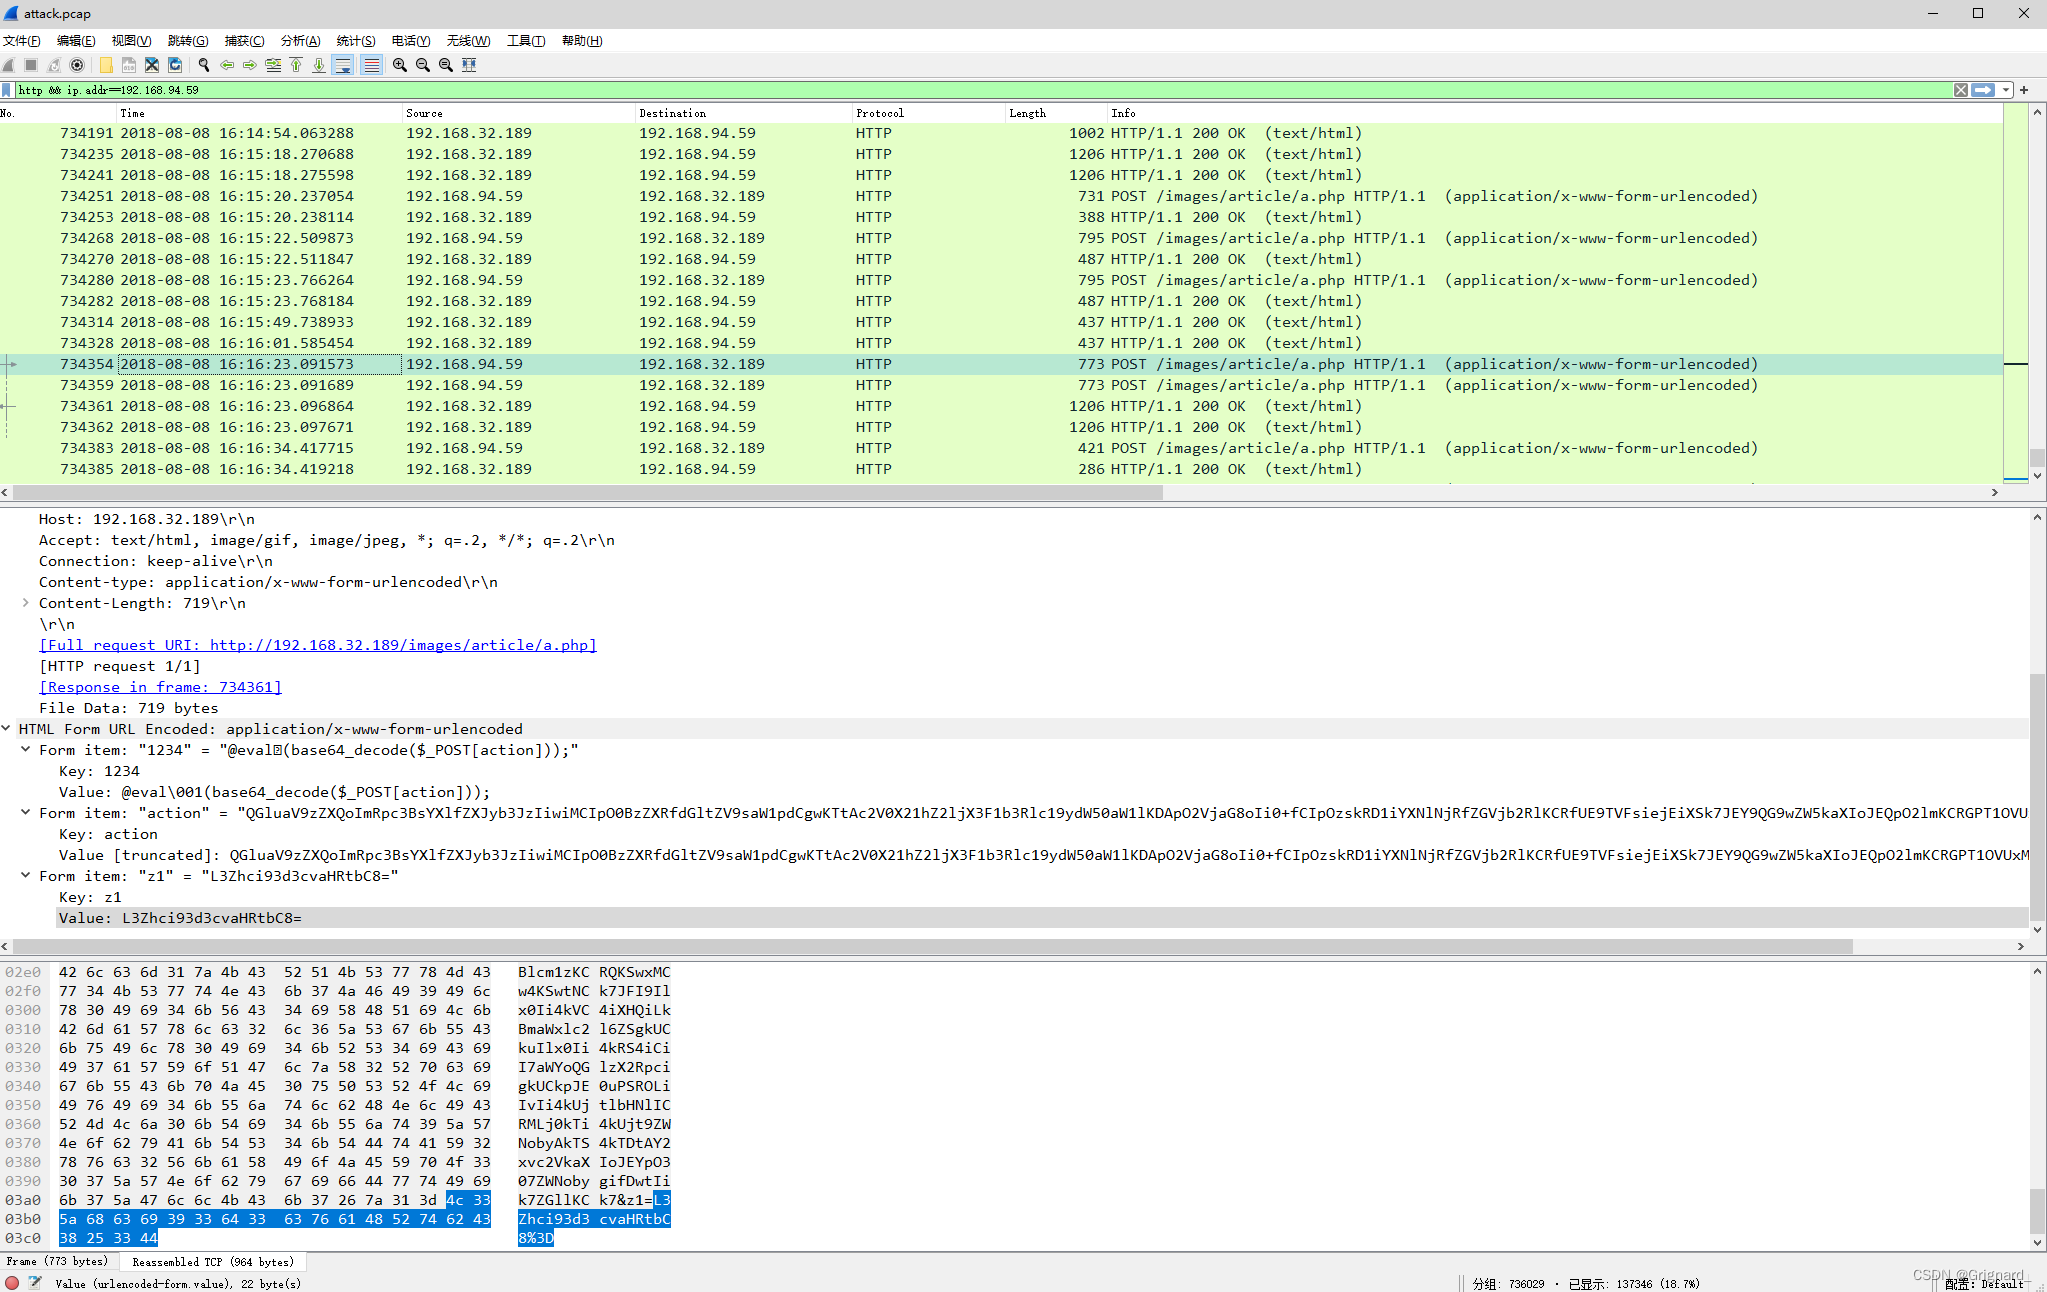This screenshot has width=2047, height=1292.
Task: Click the expert information red circle icon
Action: click(x=12, y=1283)
